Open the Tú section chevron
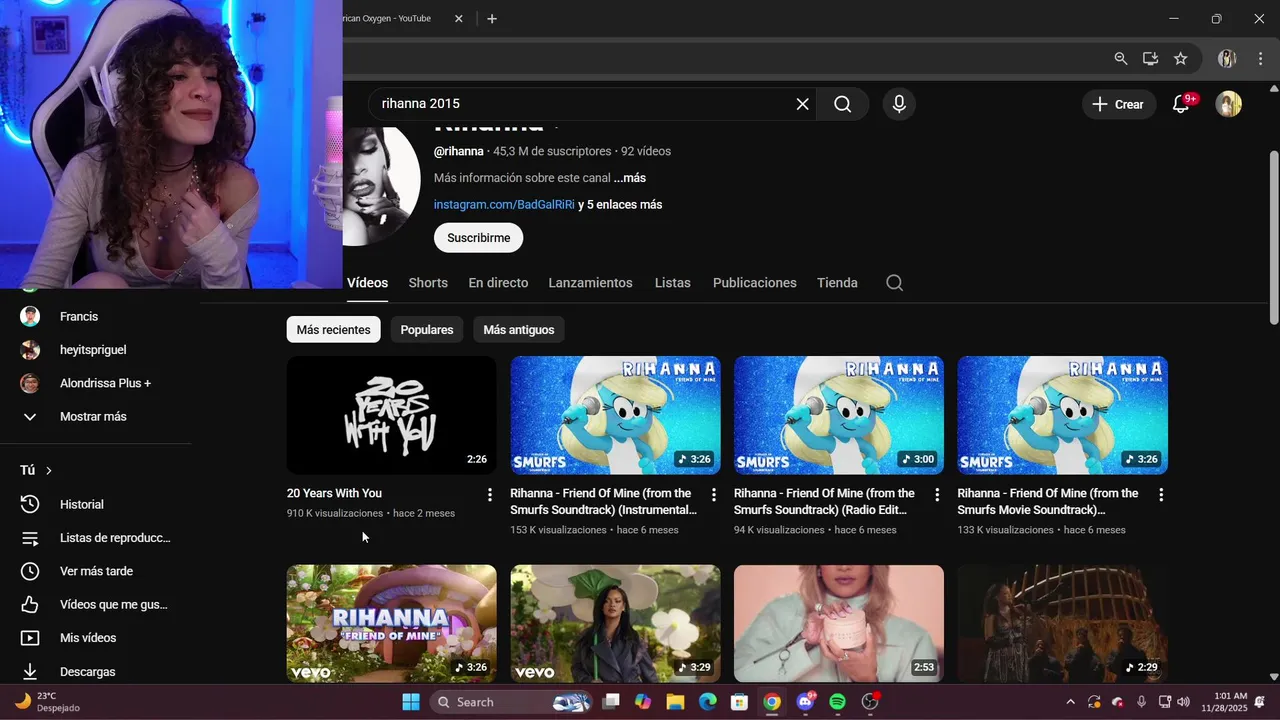1280x720 pixels. click(x=48, y=470)
